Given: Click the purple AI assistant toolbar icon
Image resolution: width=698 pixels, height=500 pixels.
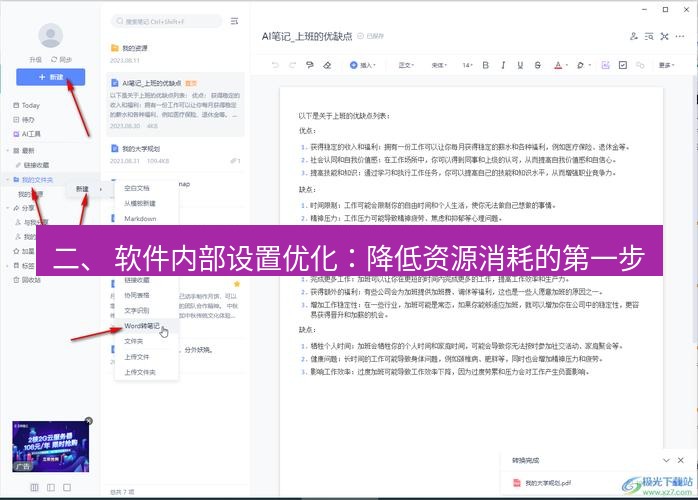Looking at the screenshot, I should (x=605, y=65).
